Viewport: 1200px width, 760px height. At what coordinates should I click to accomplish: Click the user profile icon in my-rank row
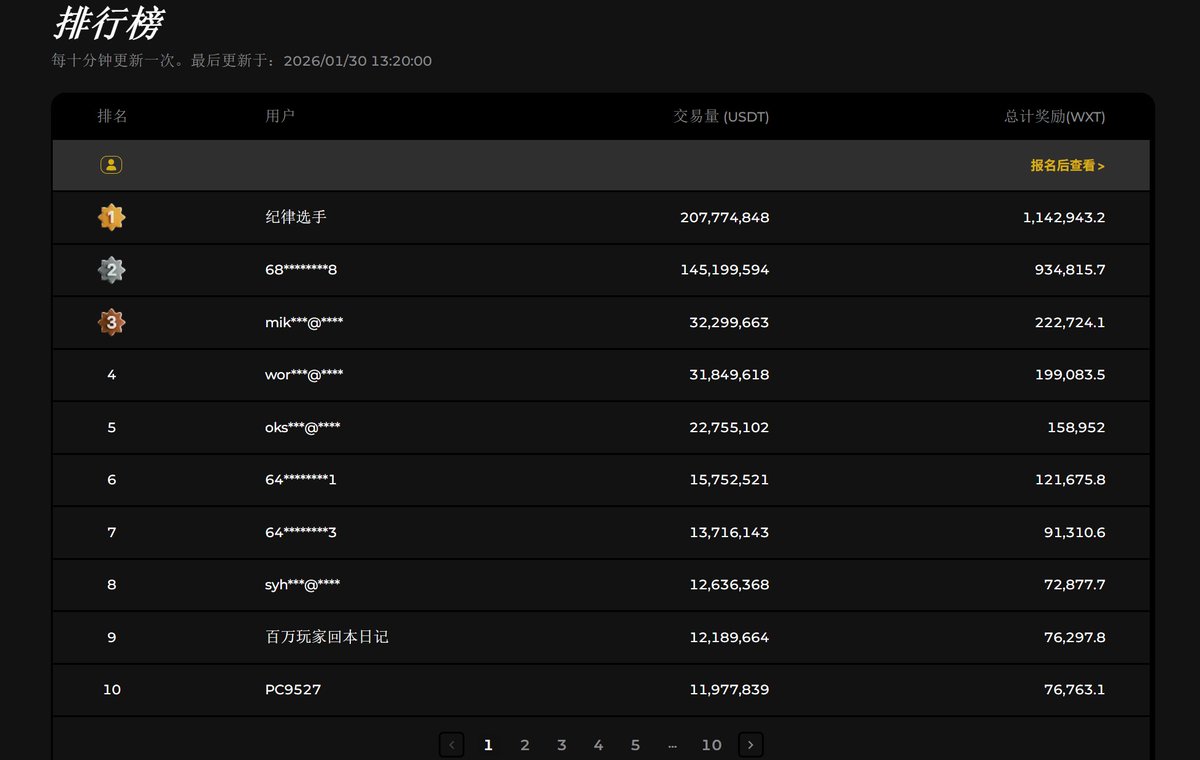[111, 165]
